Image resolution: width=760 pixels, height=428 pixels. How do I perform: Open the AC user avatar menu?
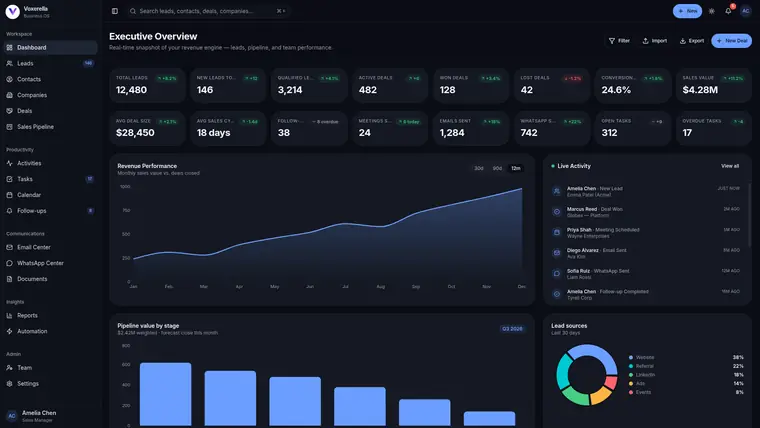[x=745, y=11]
